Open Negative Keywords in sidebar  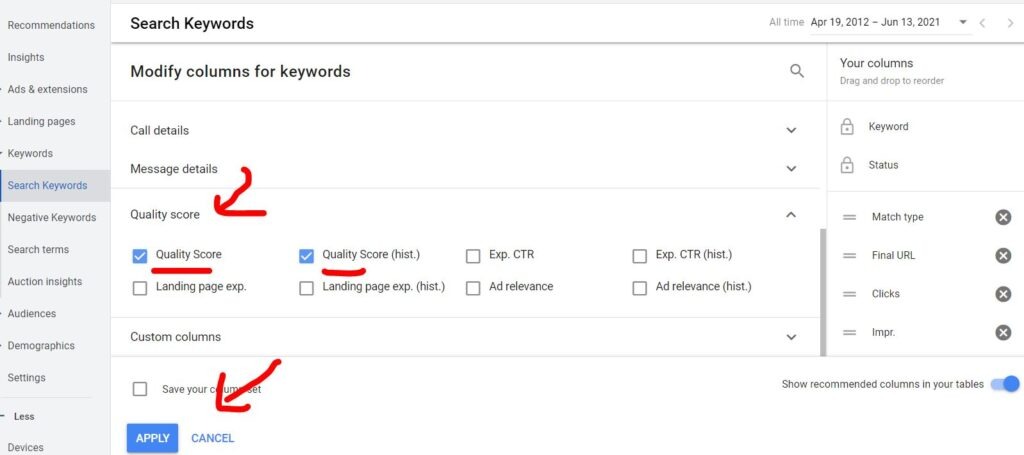click(52, 218)
